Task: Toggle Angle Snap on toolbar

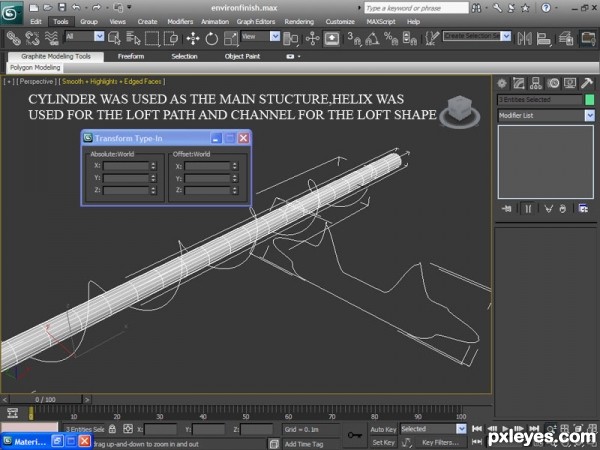Action: point(372,38)
